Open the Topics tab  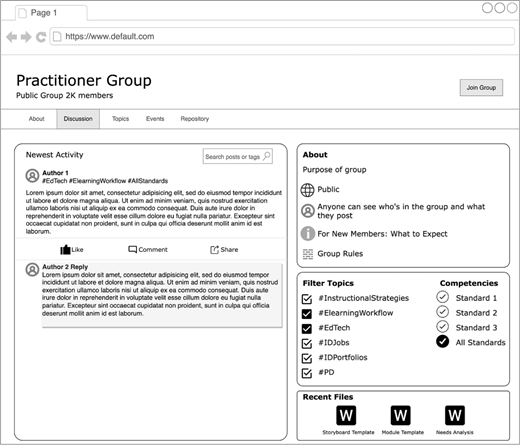(120, 119)
